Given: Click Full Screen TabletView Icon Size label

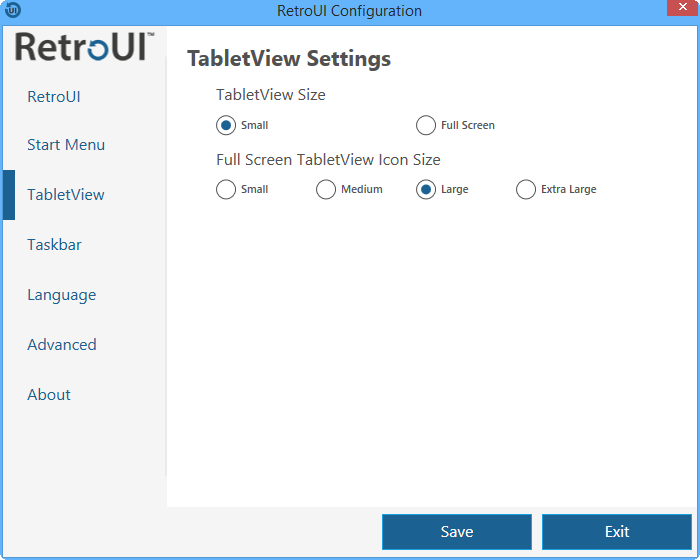Looking at the screenshot, I should 329,160.
